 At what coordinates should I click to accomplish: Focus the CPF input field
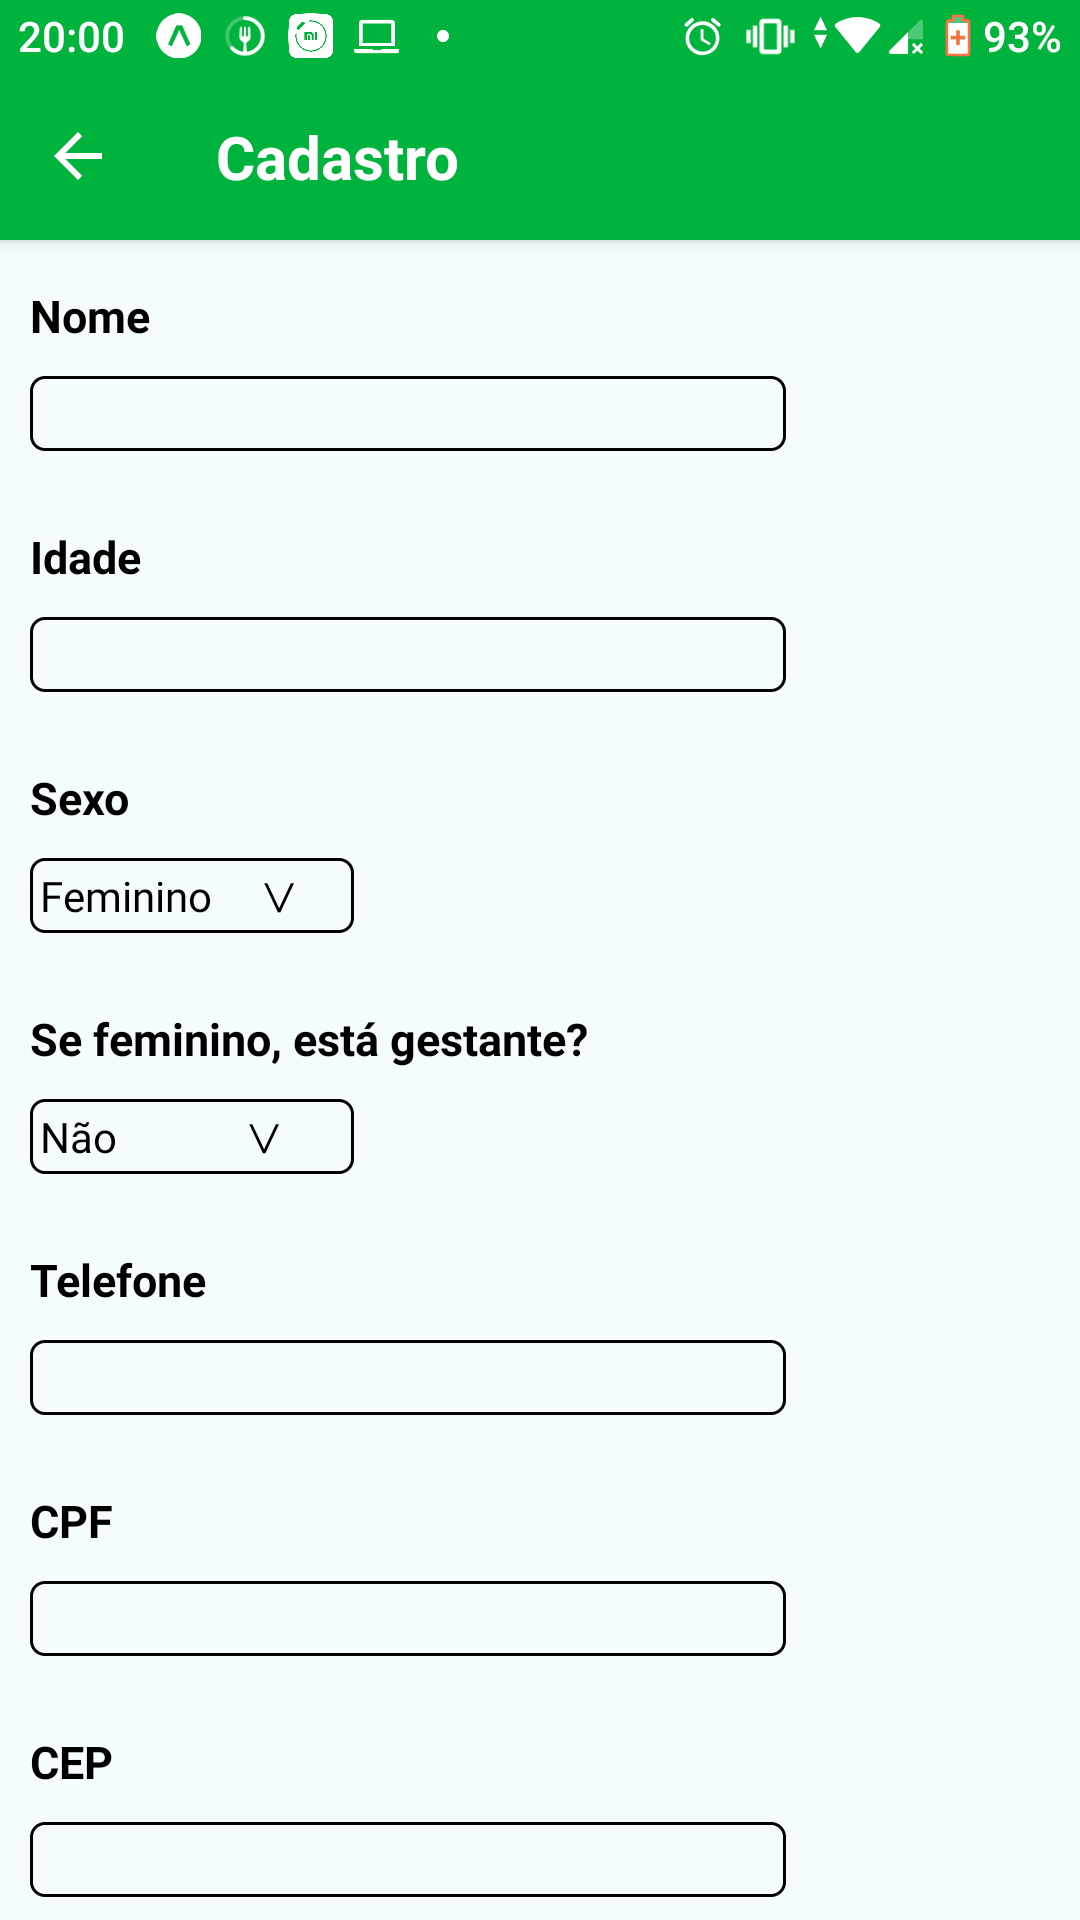coord(408,1619)
